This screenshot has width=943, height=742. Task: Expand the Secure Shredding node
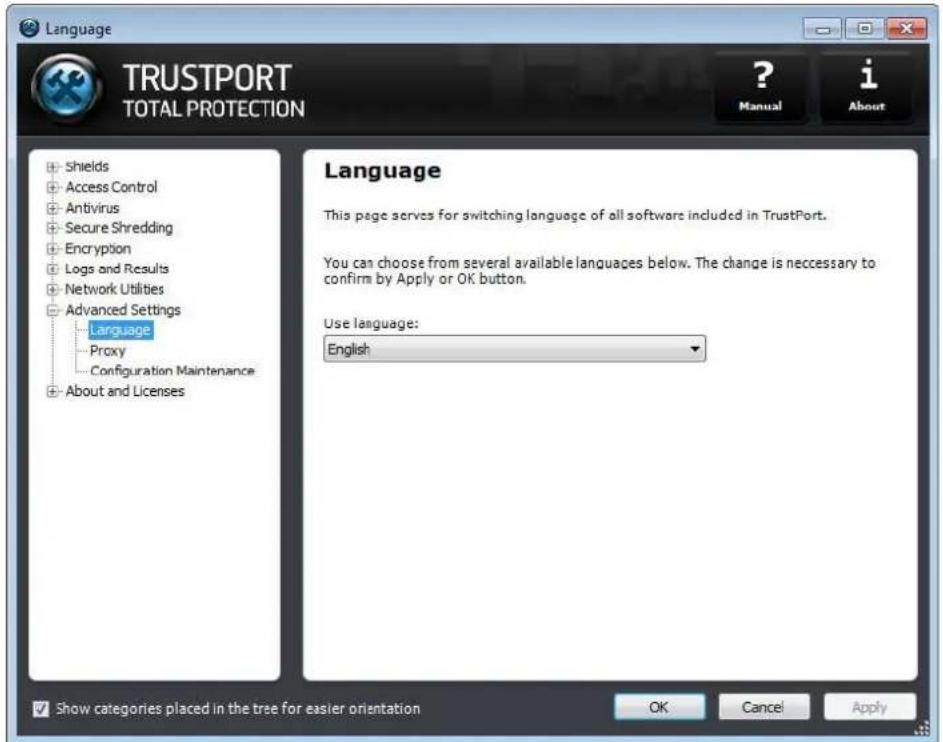52,228
